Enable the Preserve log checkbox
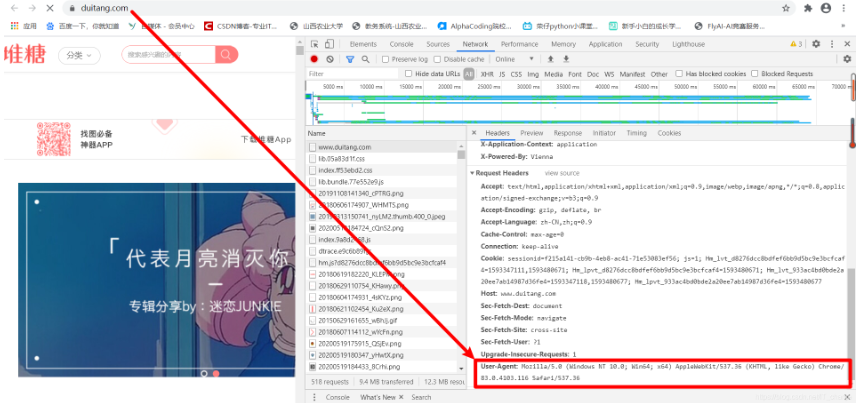Image resolution: width=856 pixels, height=403 pixels. [x=385, y=59]
